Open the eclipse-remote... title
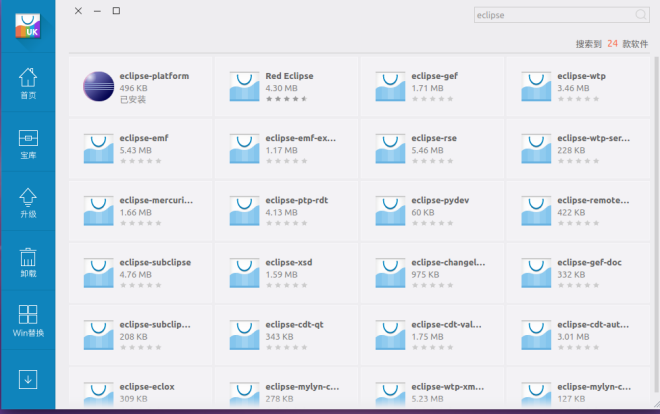Screen dimensions: 660x414 point(593,200)
